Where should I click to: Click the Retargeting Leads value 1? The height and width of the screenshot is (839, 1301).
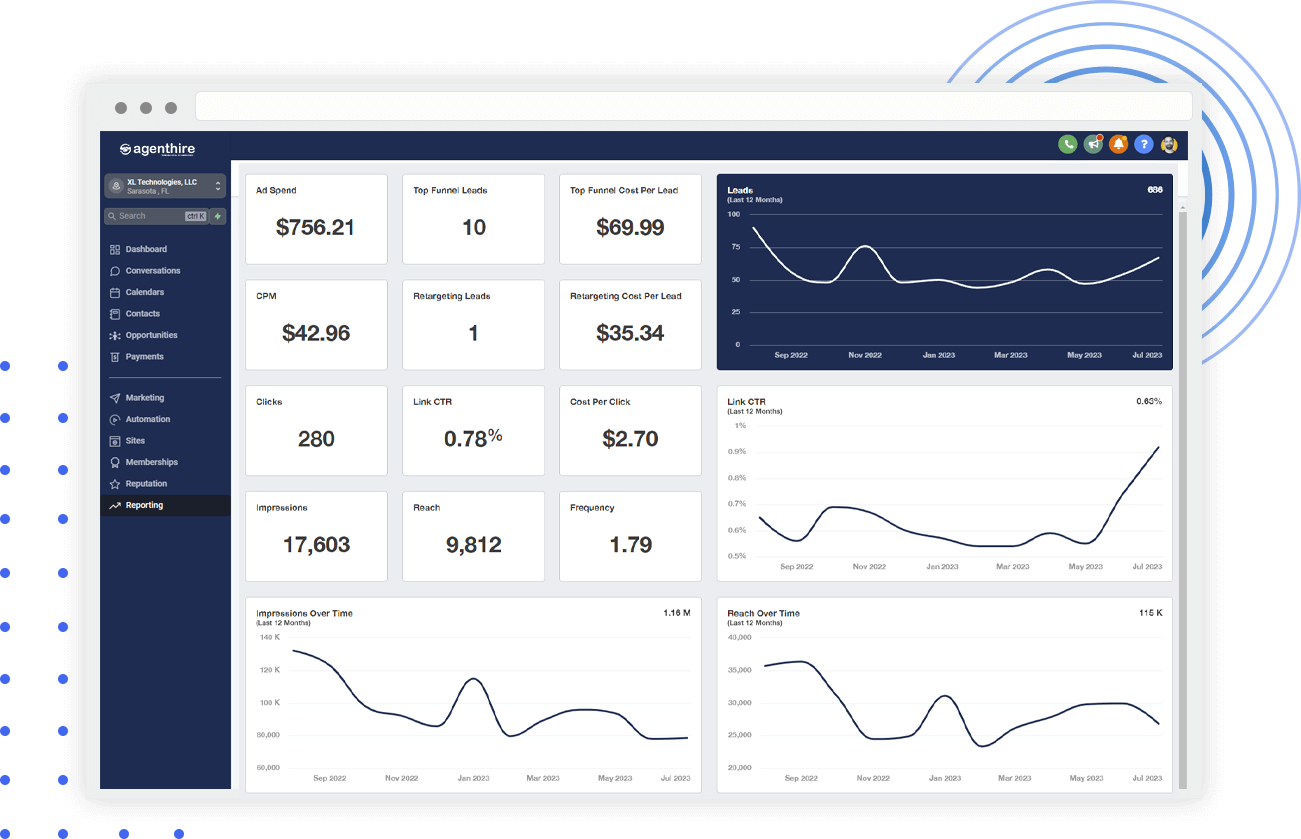473,333
